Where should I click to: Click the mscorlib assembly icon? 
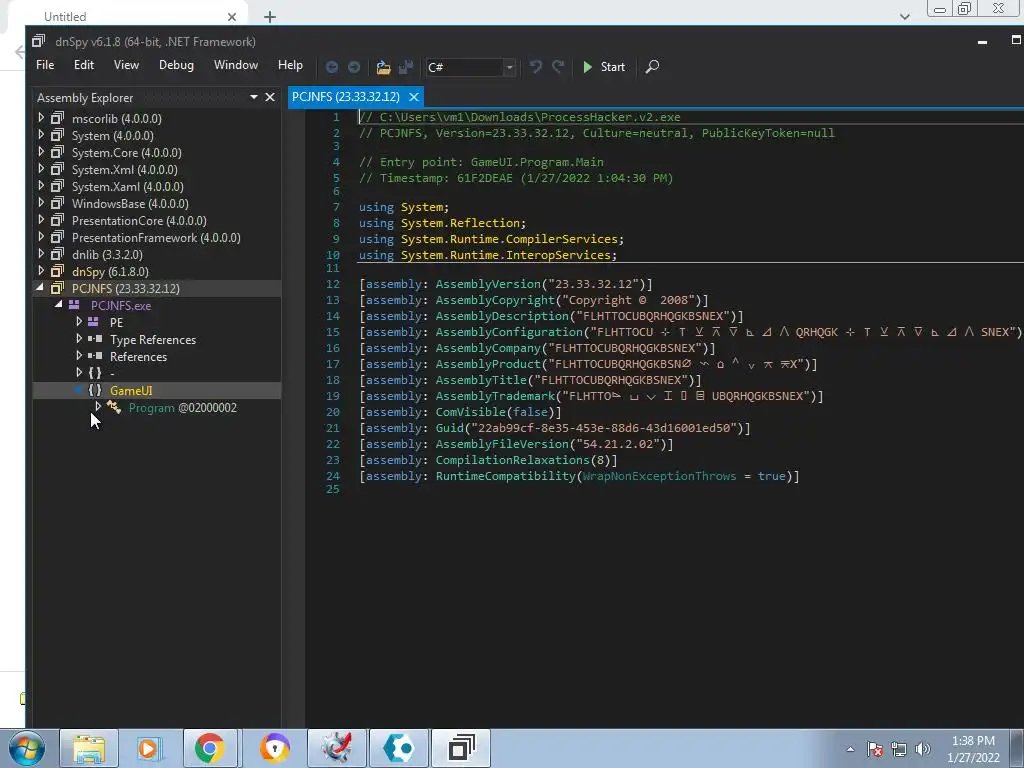(x=57, y=118)
